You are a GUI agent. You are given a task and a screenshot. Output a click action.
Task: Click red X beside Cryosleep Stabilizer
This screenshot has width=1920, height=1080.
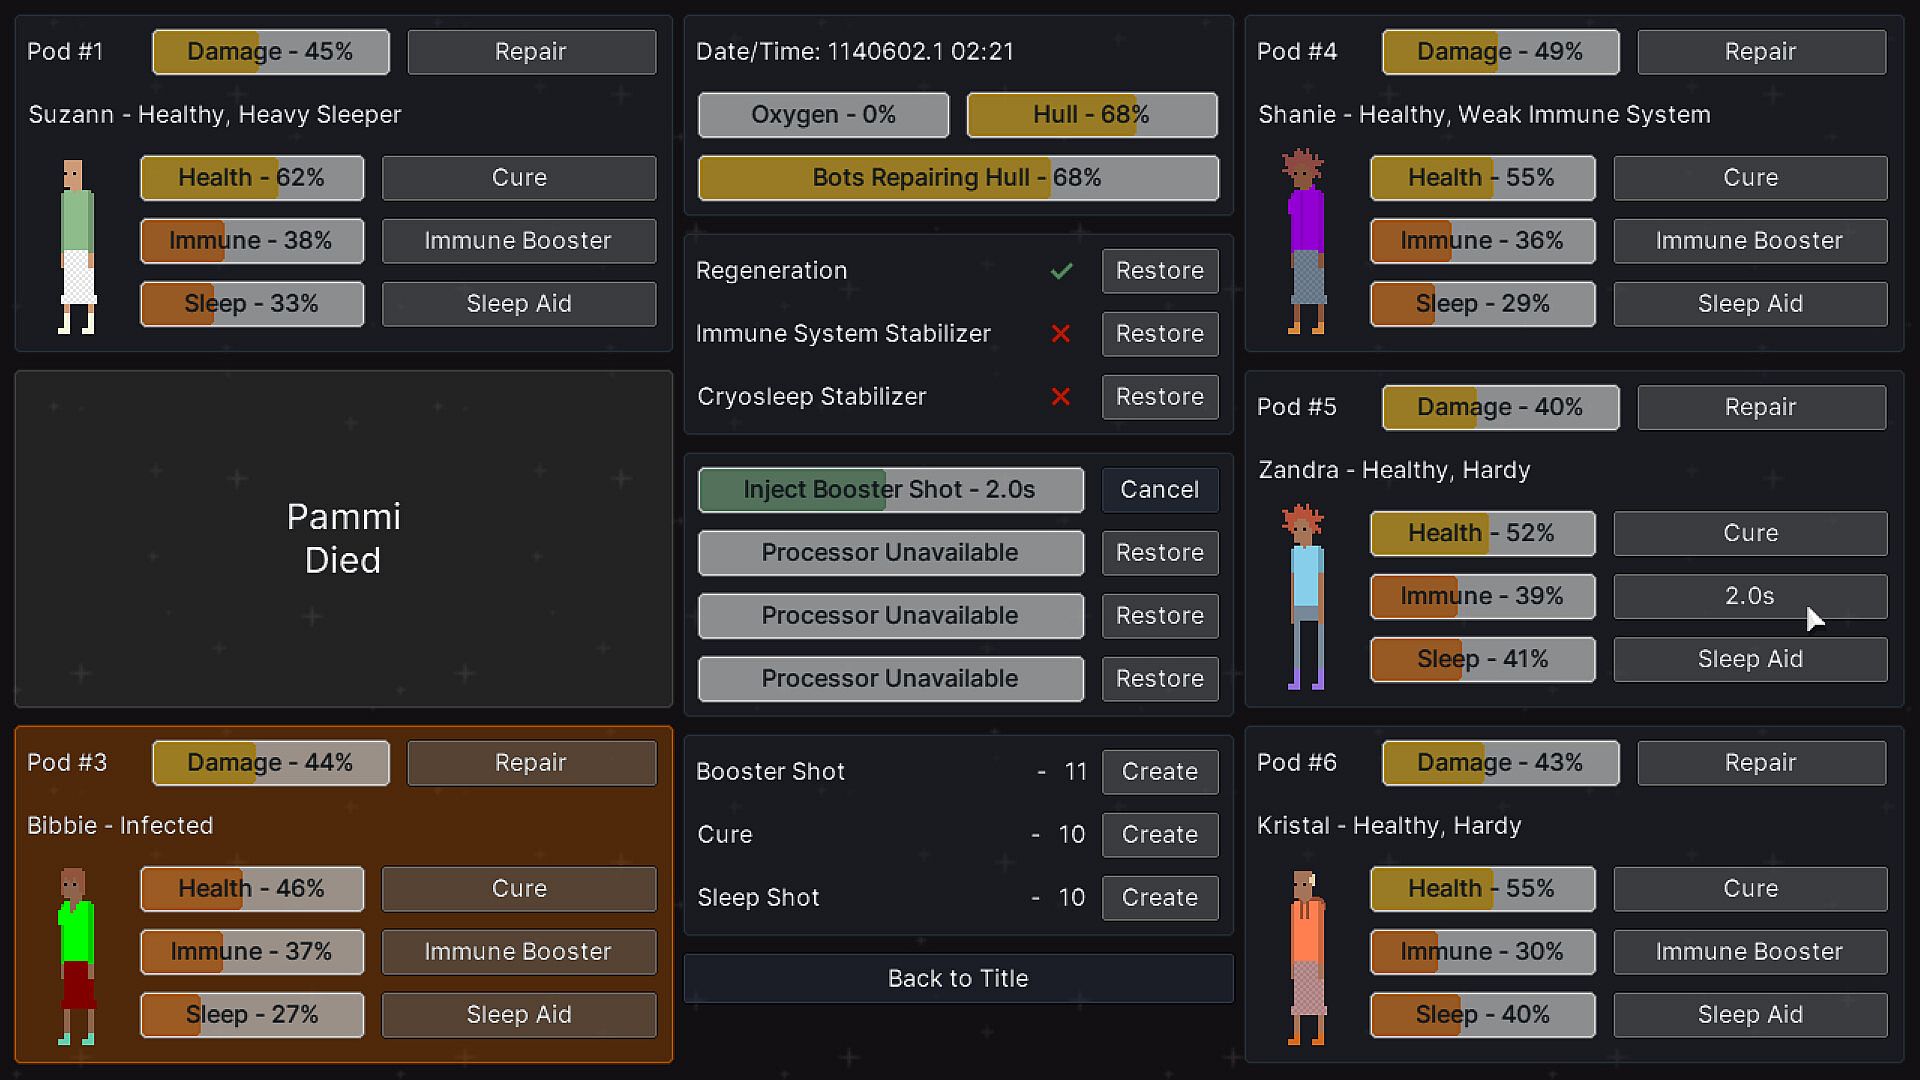(x=1061, y=397)
